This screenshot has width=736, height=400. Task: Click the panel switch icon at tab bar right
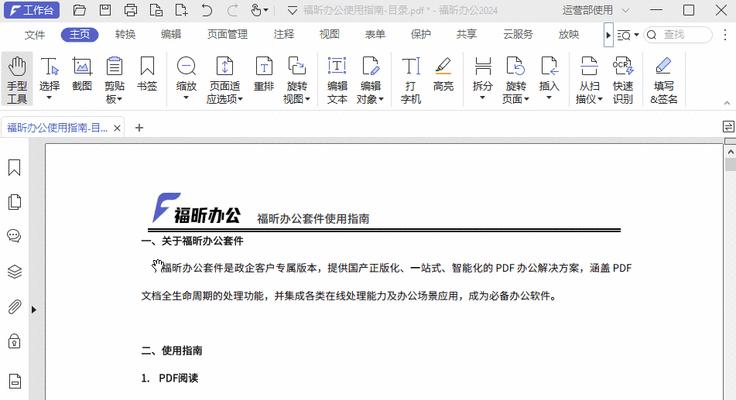(x=728, y=126)
